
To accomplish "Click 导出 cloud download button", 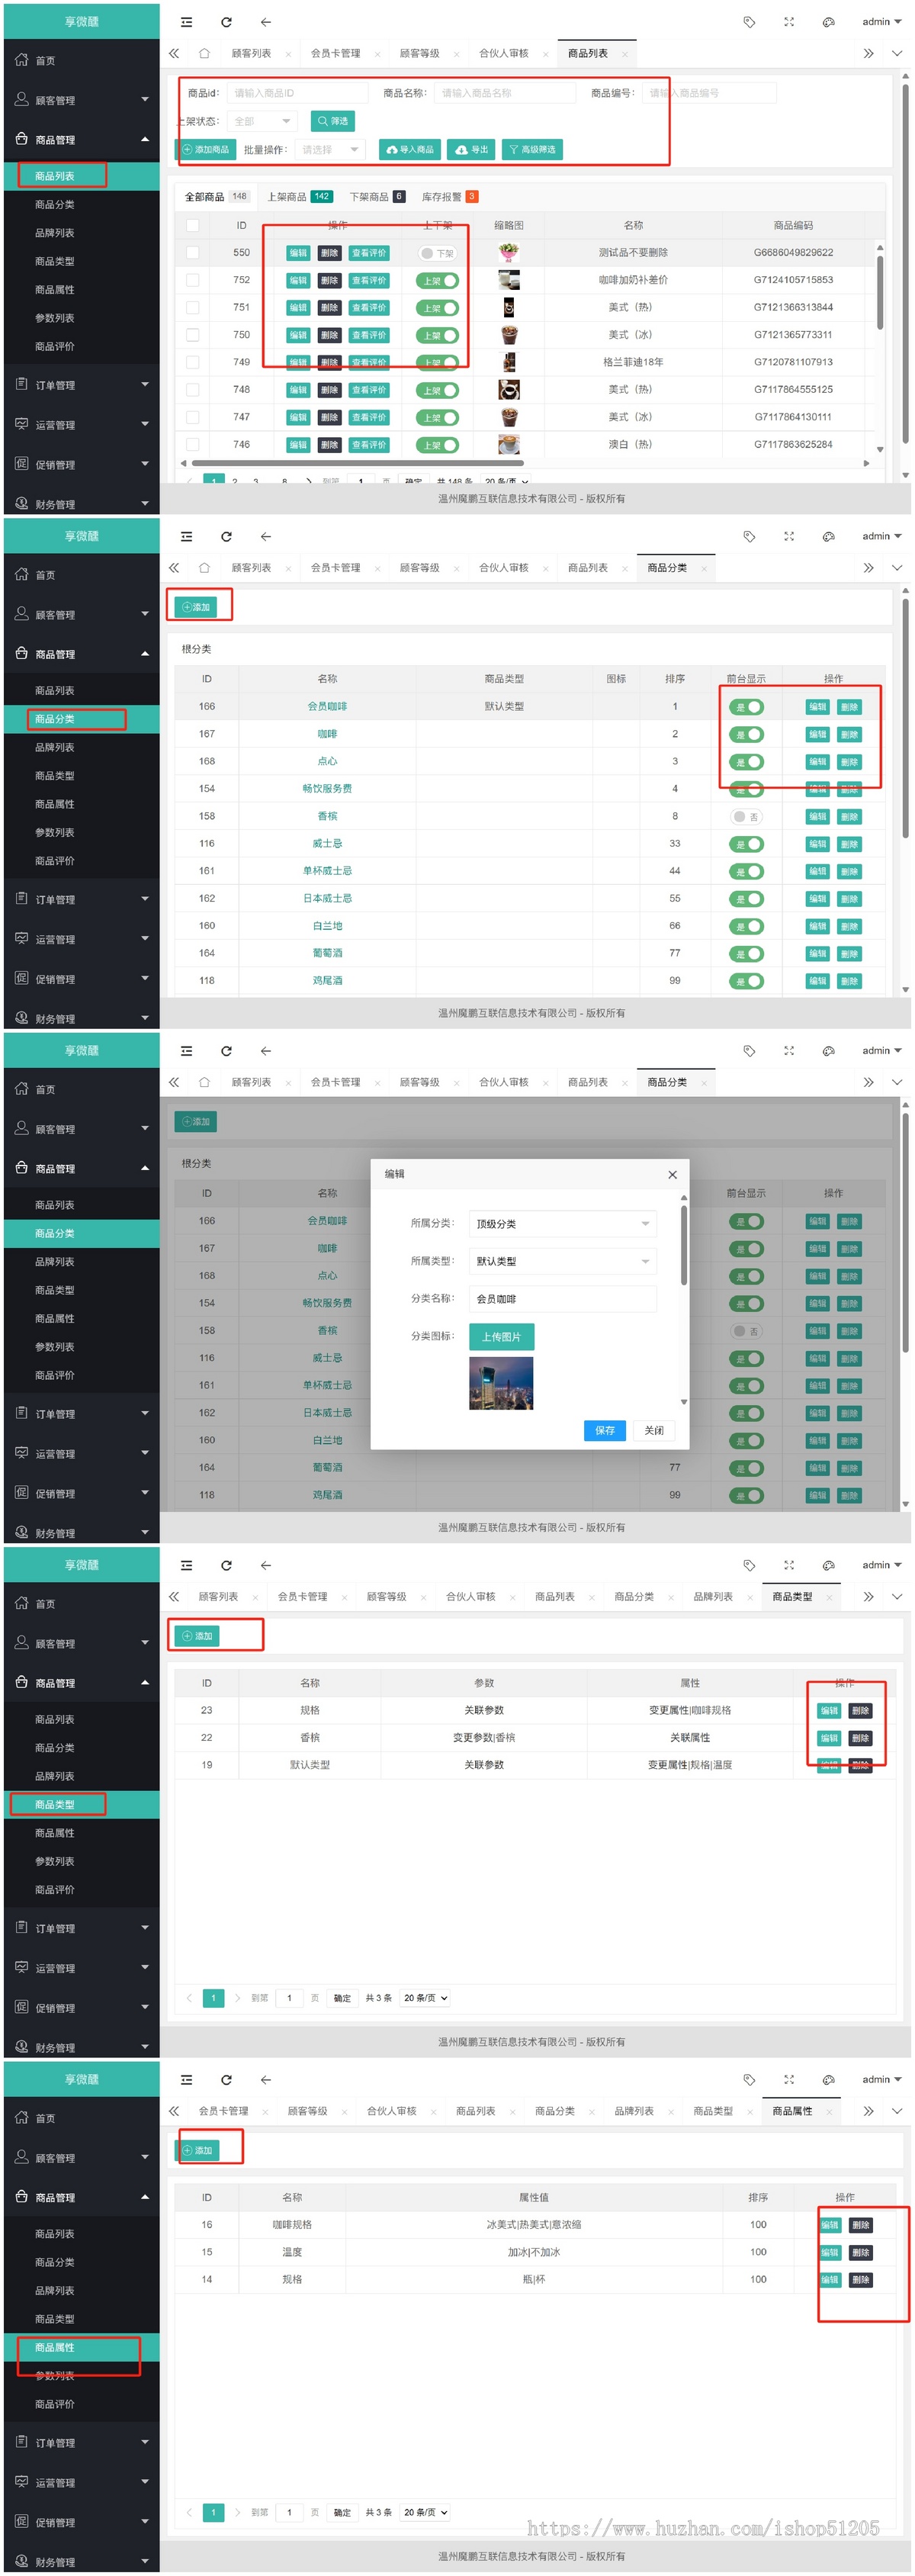I will [471, 149].
